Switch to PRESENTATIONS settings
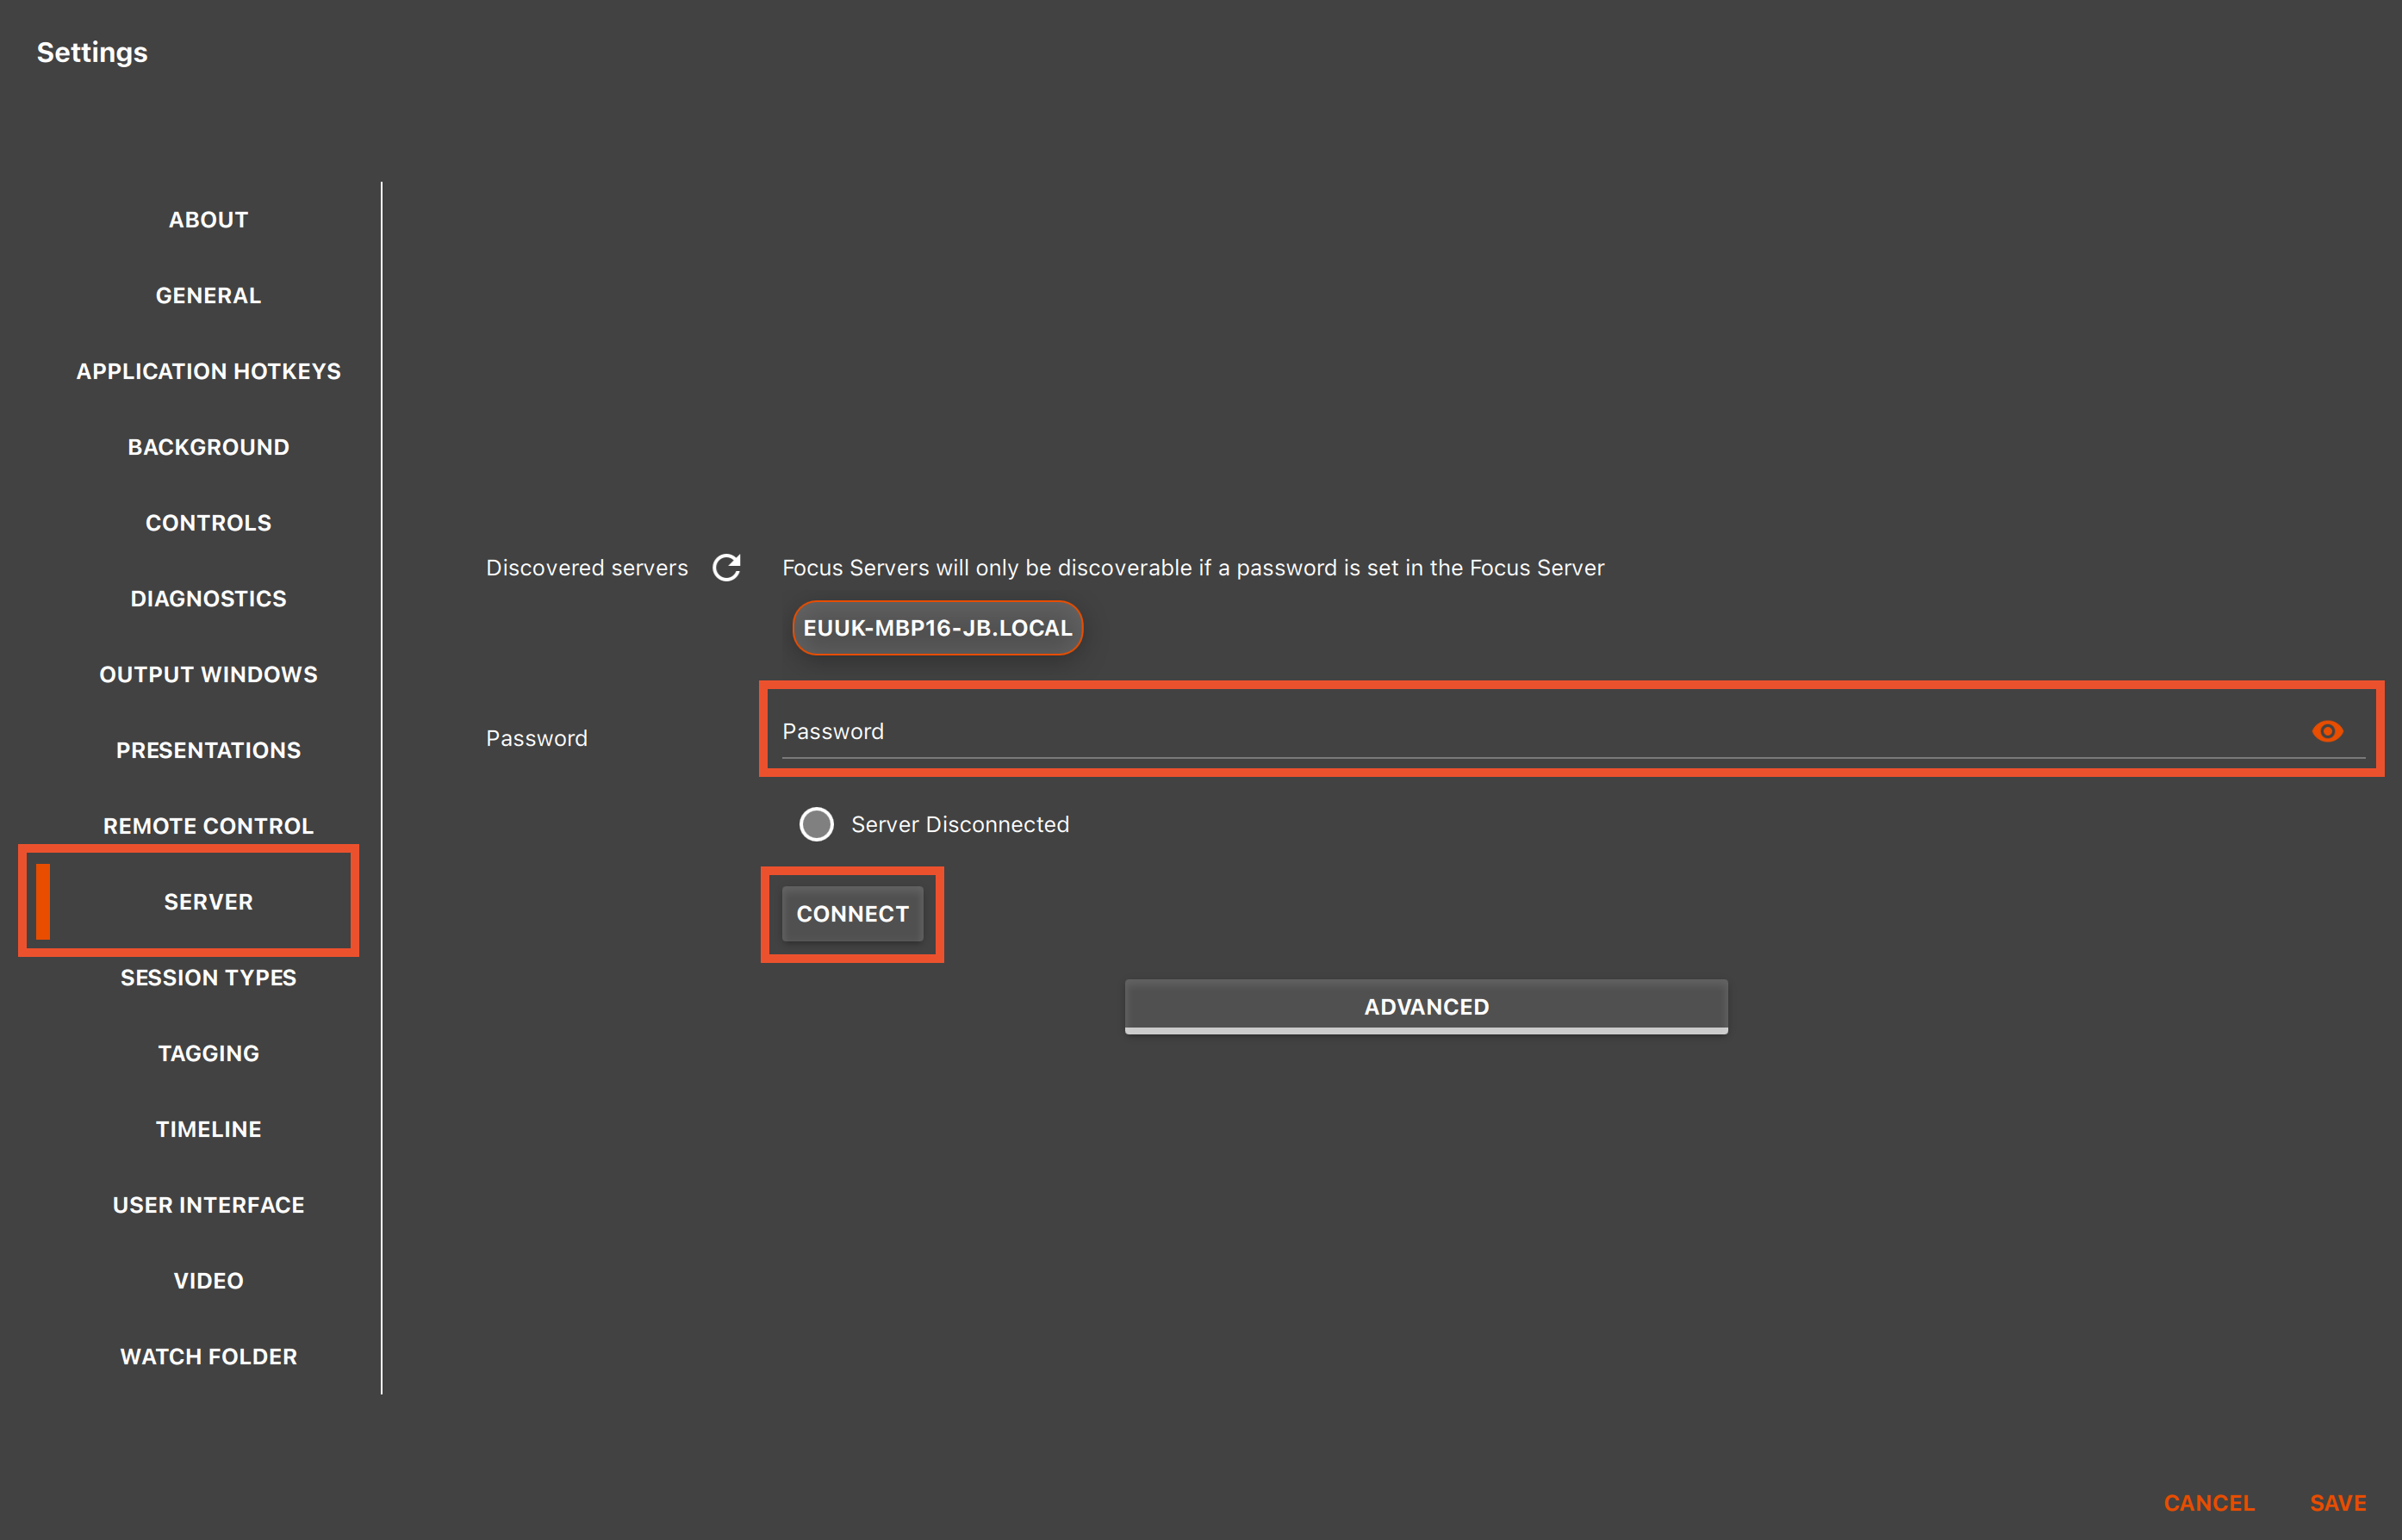 pos(208,750)
